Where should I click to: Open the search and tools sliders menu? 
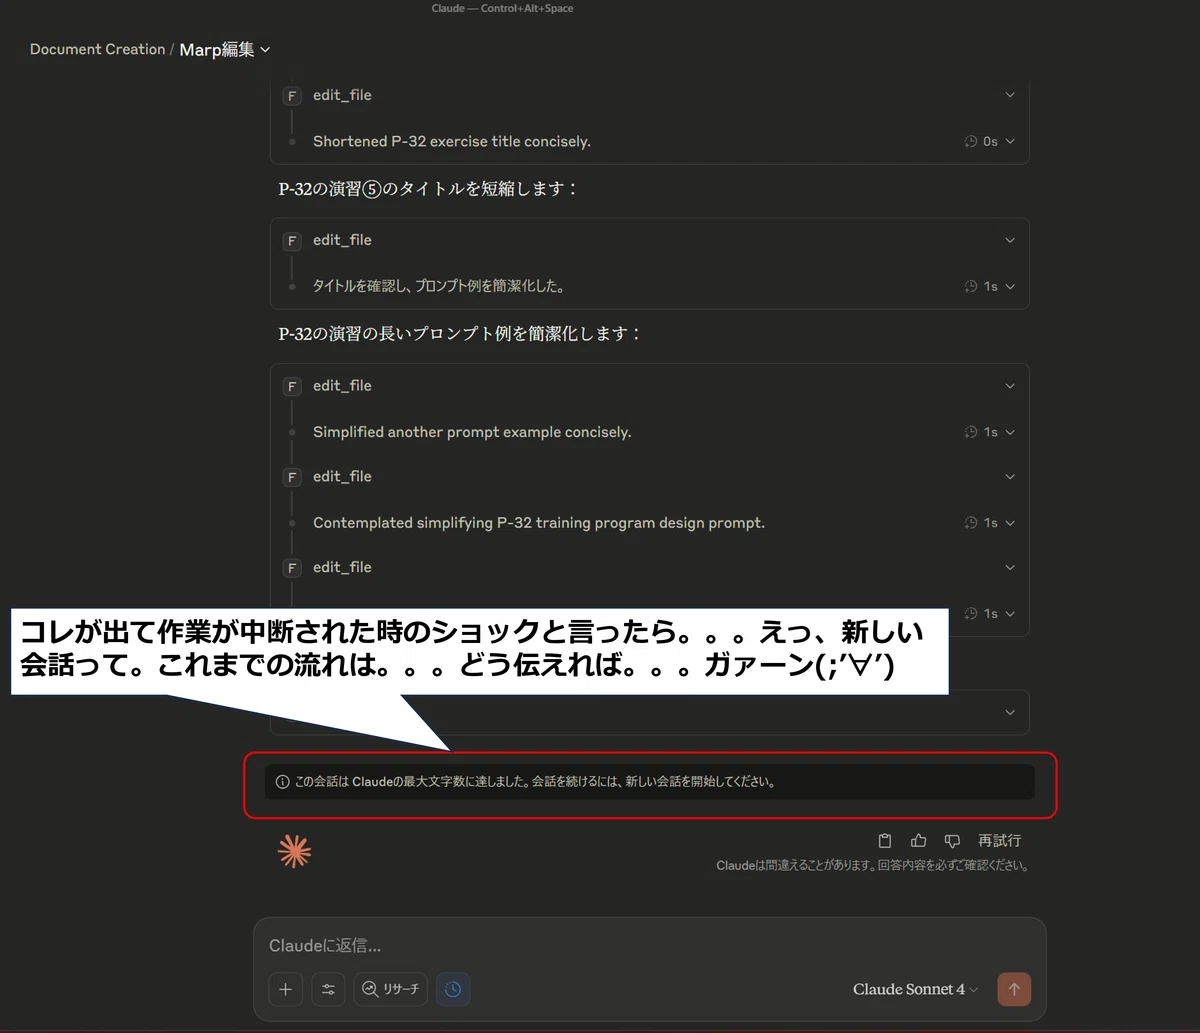coord(328,989)
